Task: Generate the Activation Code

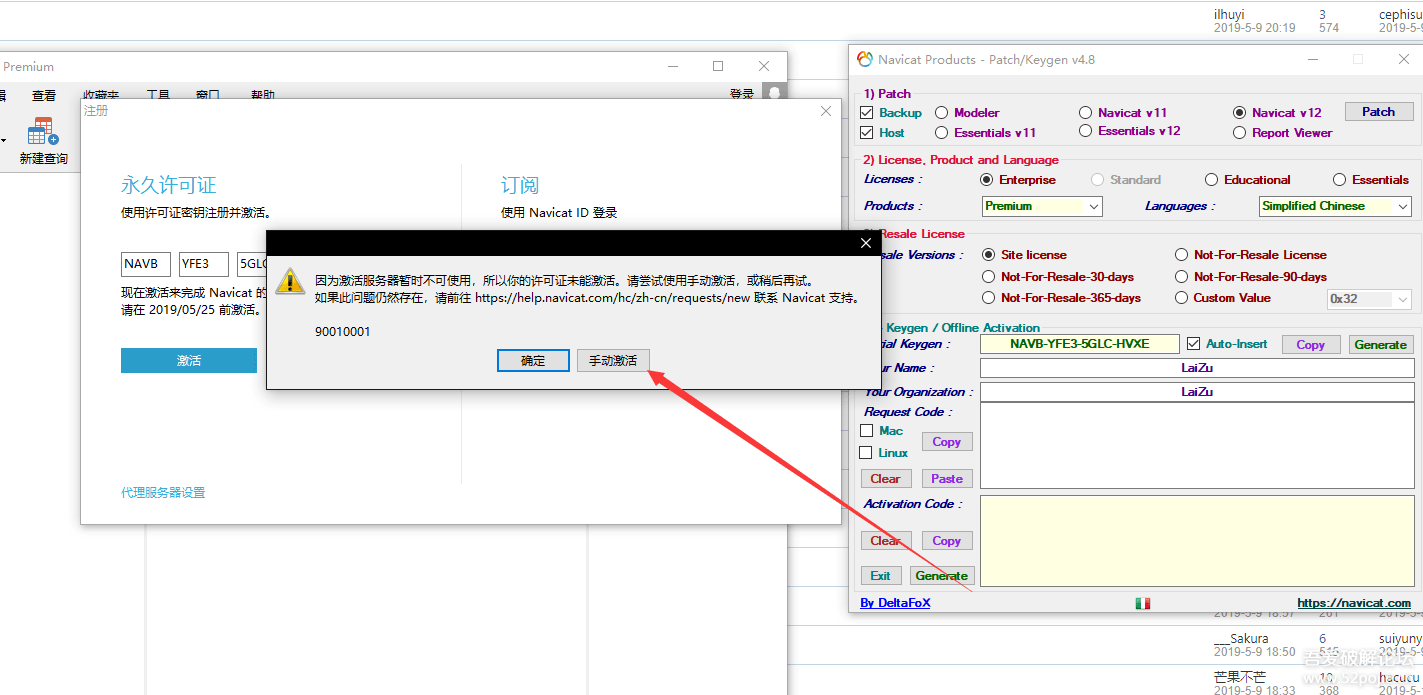Action: 942,576
